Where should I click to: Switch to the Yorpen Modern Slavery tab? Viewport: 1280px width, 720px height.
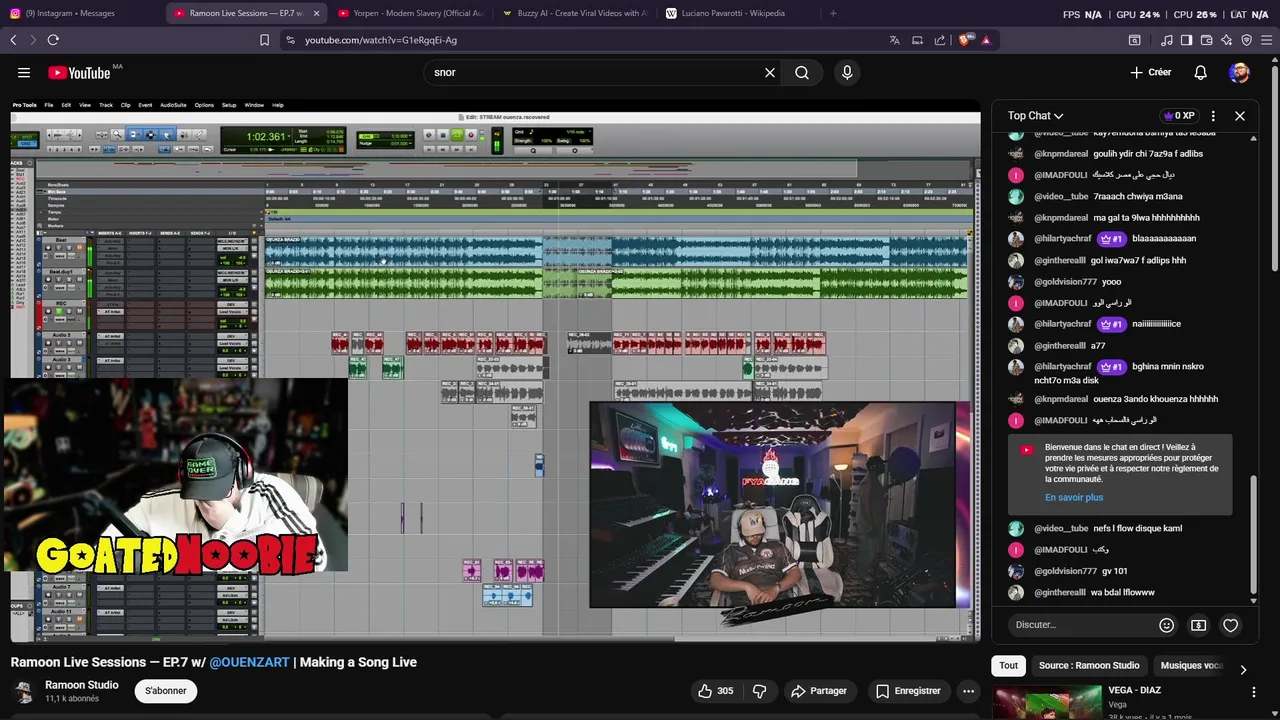point(410,13)
